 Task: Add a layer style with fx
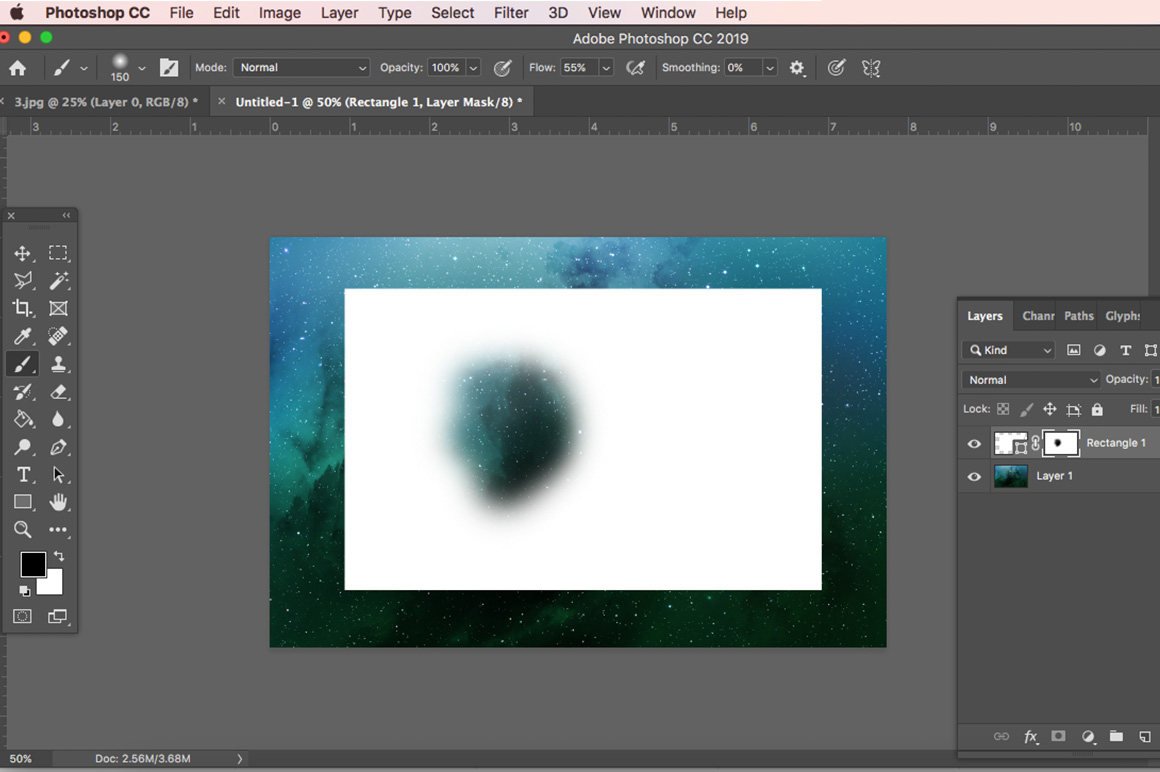tap(1031, 737)
